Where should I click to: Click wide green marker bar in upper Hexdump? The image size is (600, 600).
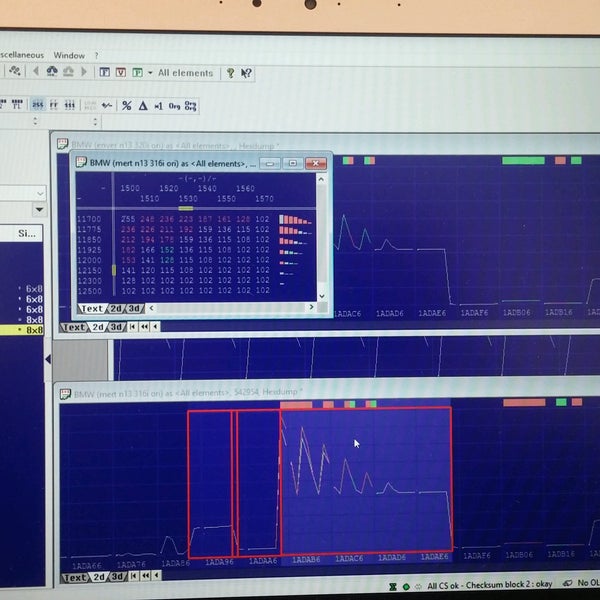coord(523,160)
